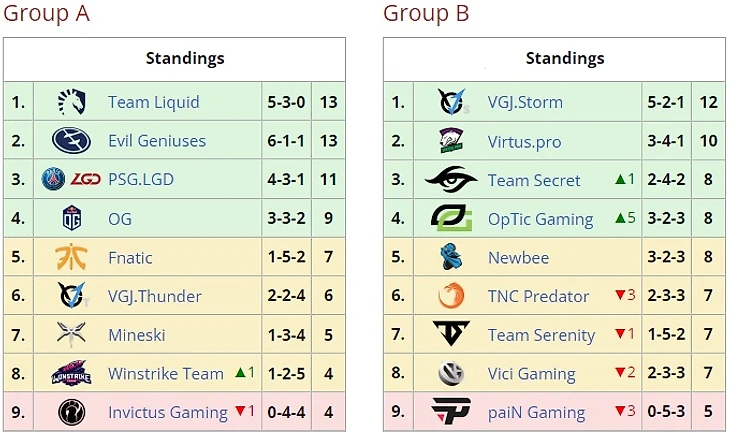Click the OG team logo

pyautogui.click(x=72, y=218)
